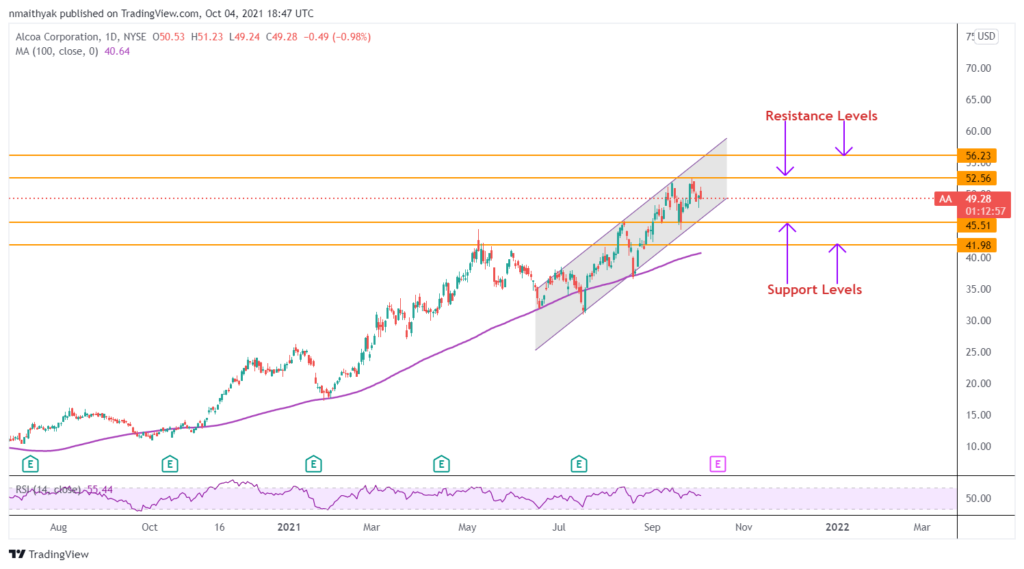Click the earnings E marker near July
This screenshot has height=569, width=1024.
[x=578, y=463]
